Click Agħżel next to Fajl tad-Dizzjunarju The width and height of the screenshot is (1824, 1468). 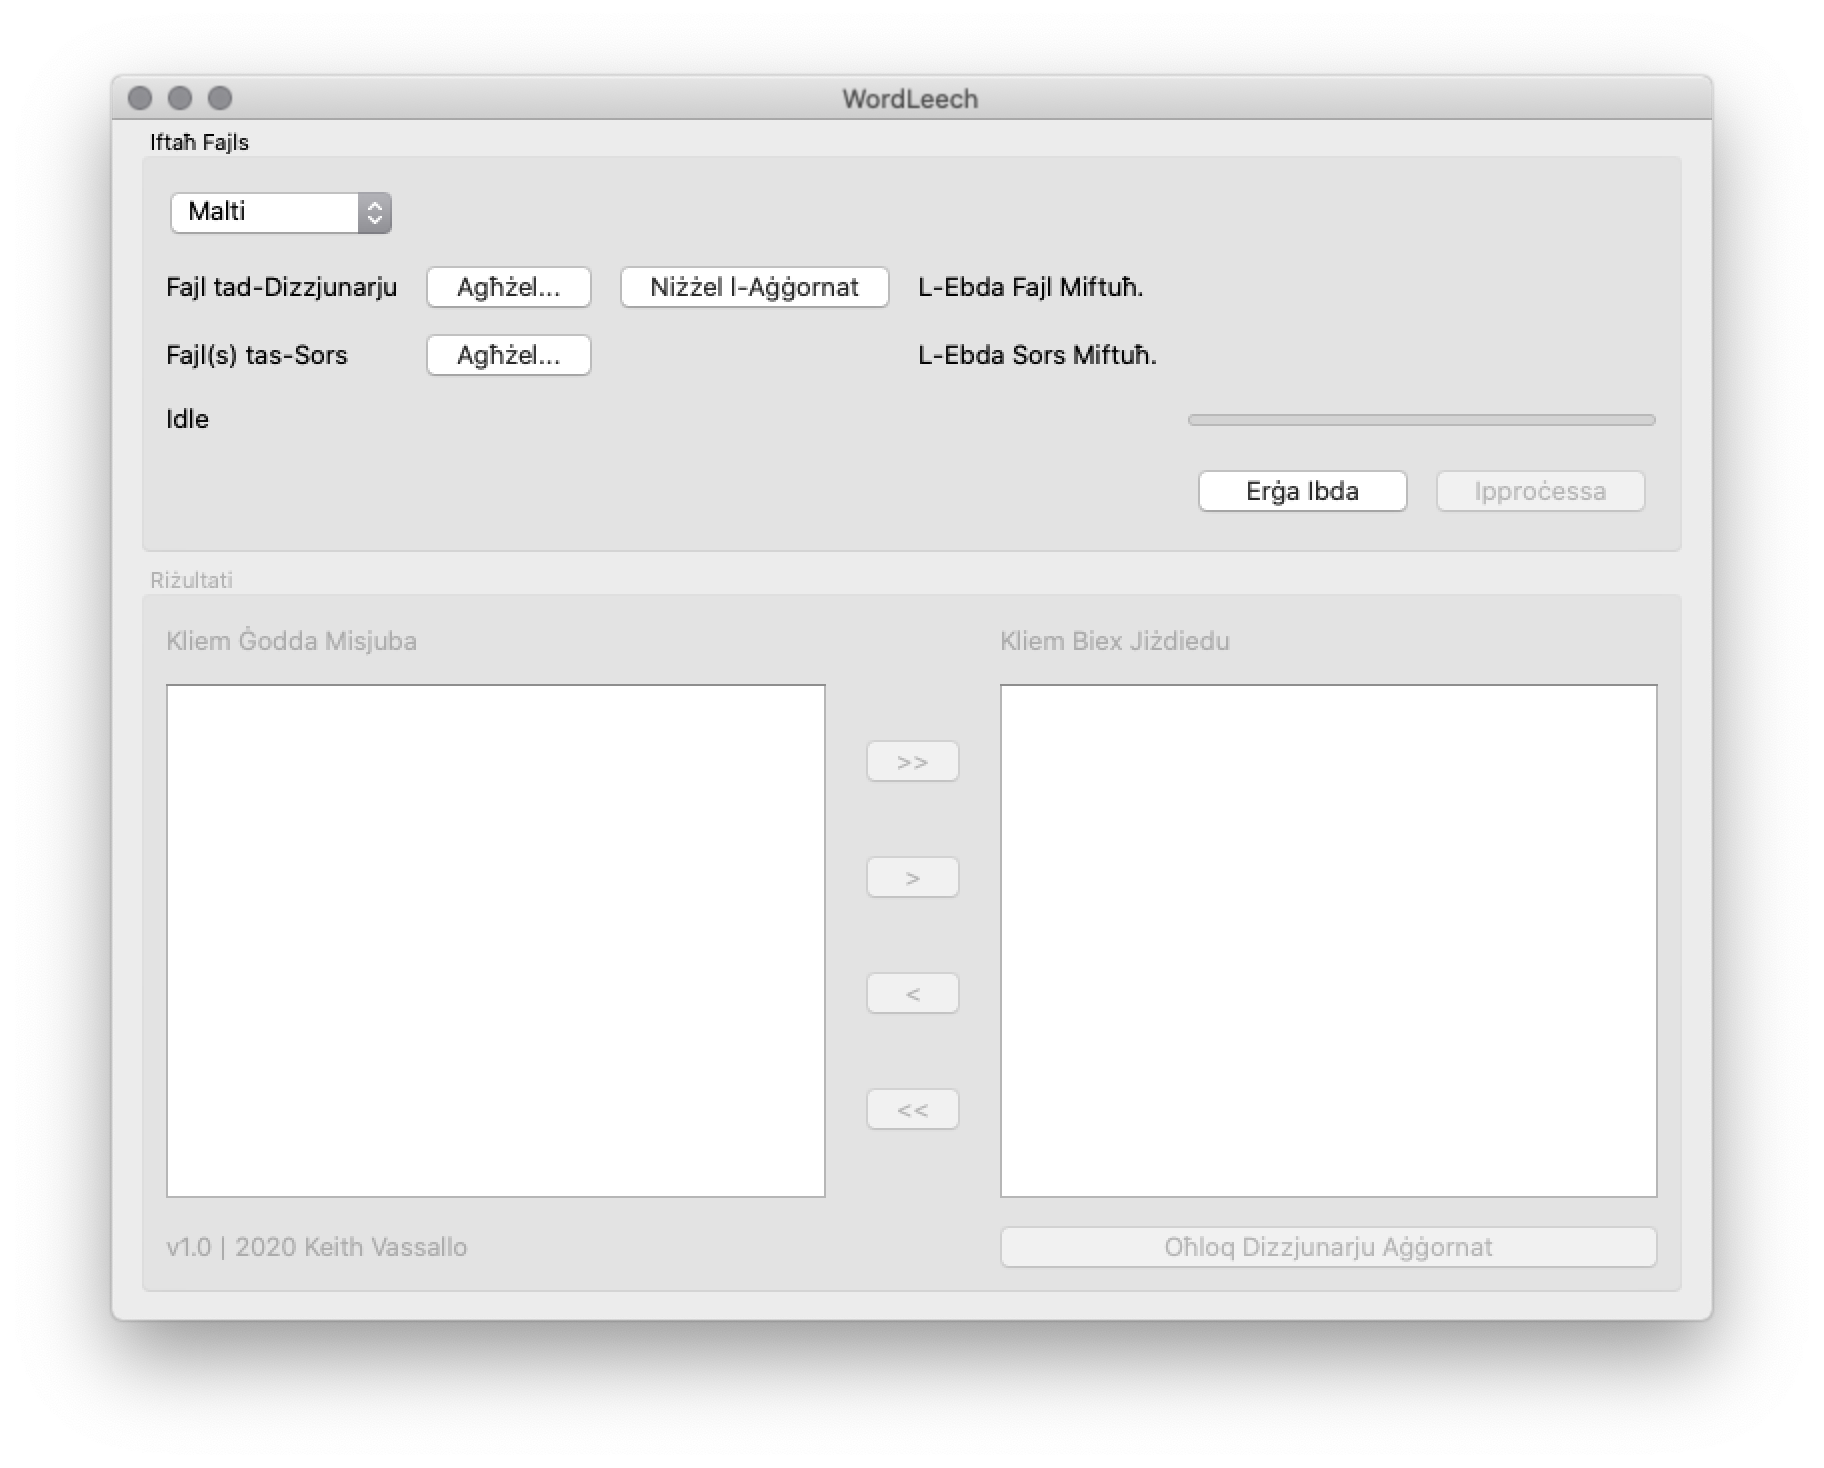point(508,287)
